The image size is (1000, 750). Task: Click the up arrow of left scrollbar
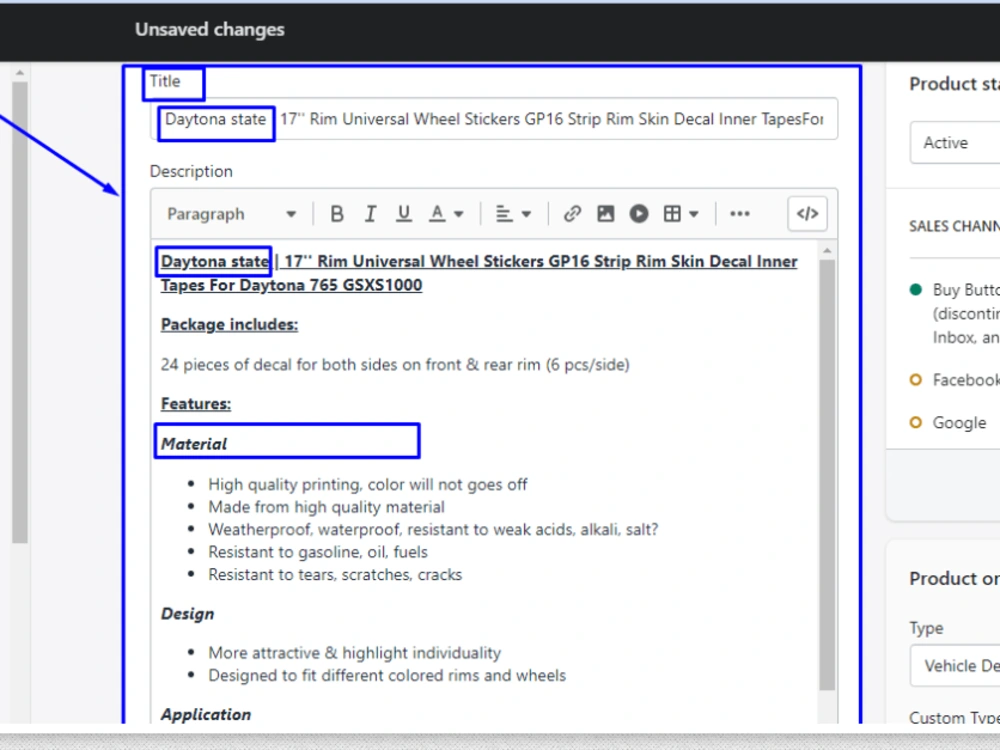coord(20,73)
